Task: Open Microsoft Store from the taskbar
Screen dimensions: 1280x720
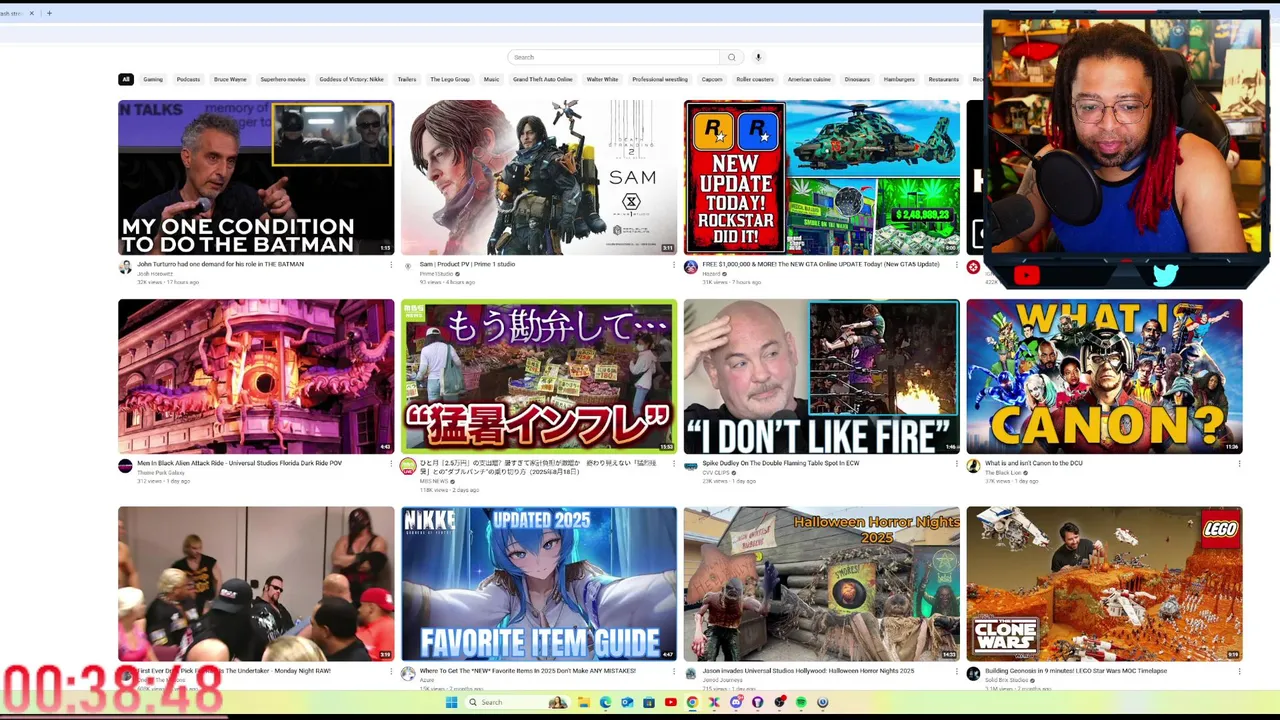Action: coord(649,702)
